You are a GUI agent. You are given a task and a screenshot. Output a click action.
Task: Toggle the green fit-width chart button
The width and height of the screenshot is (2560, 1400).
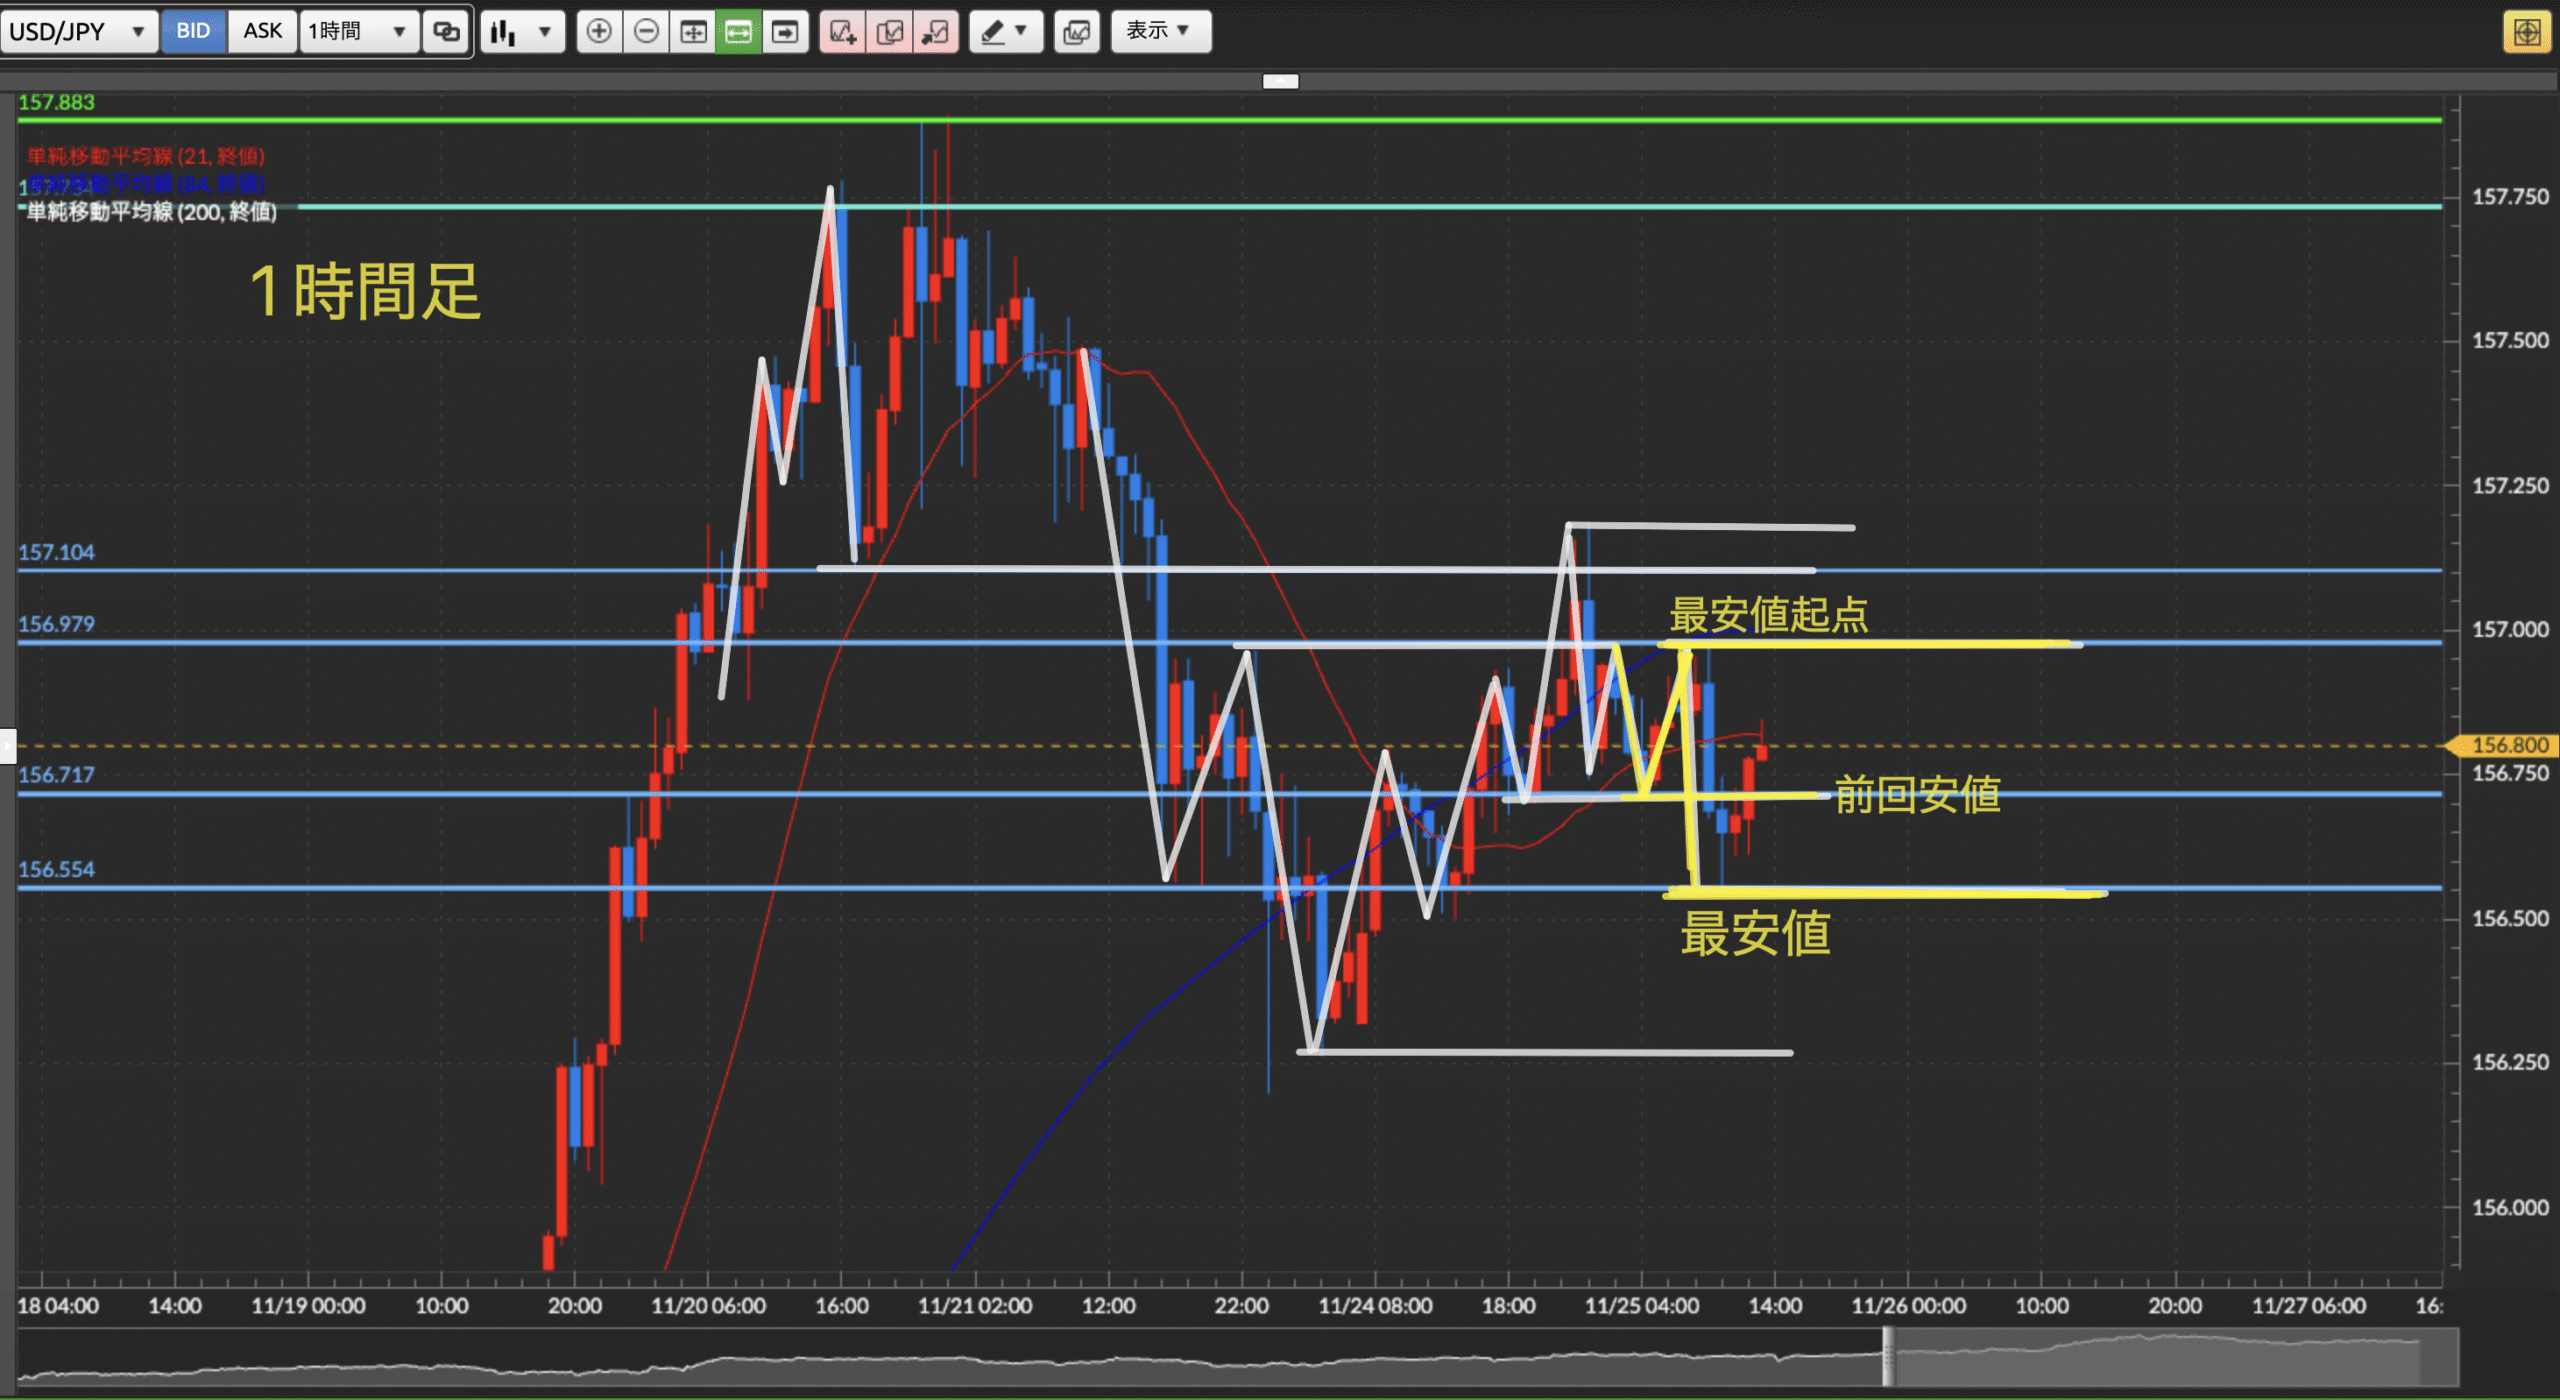pos(739,32)
